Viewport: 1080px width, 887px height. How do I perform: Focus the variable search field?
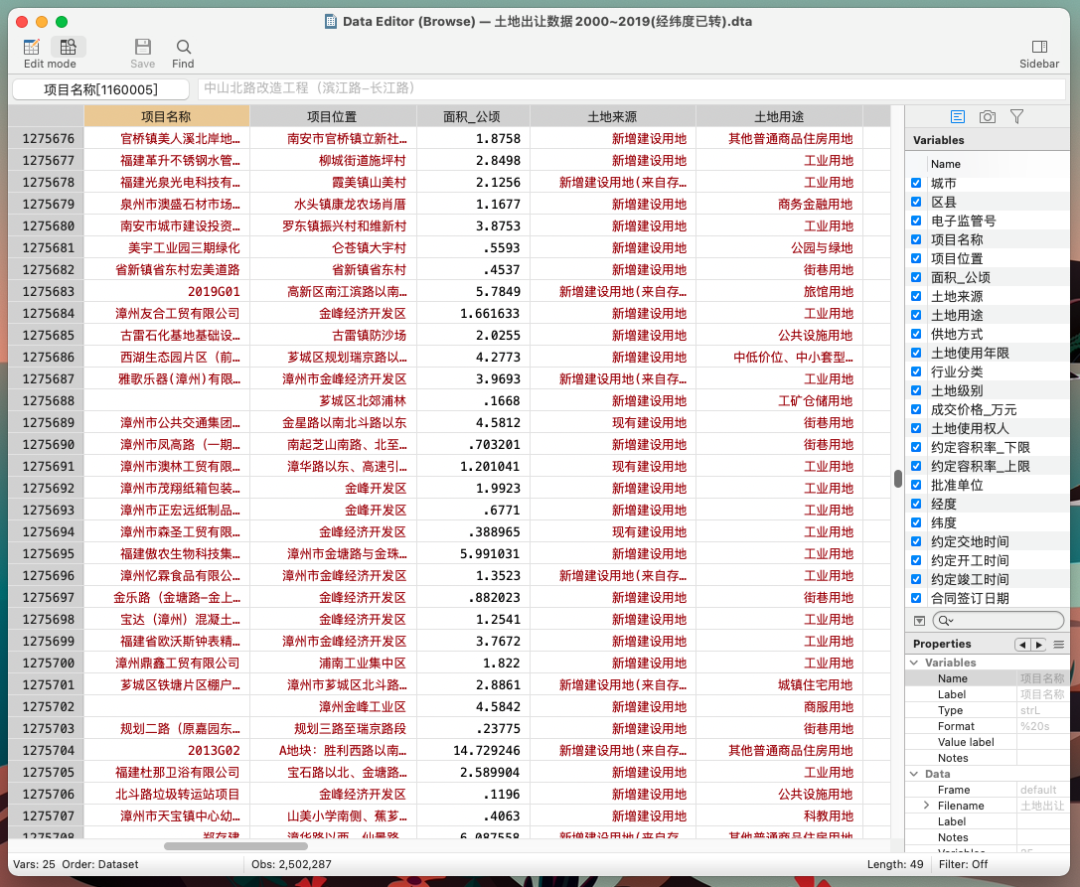coord(998,620)
